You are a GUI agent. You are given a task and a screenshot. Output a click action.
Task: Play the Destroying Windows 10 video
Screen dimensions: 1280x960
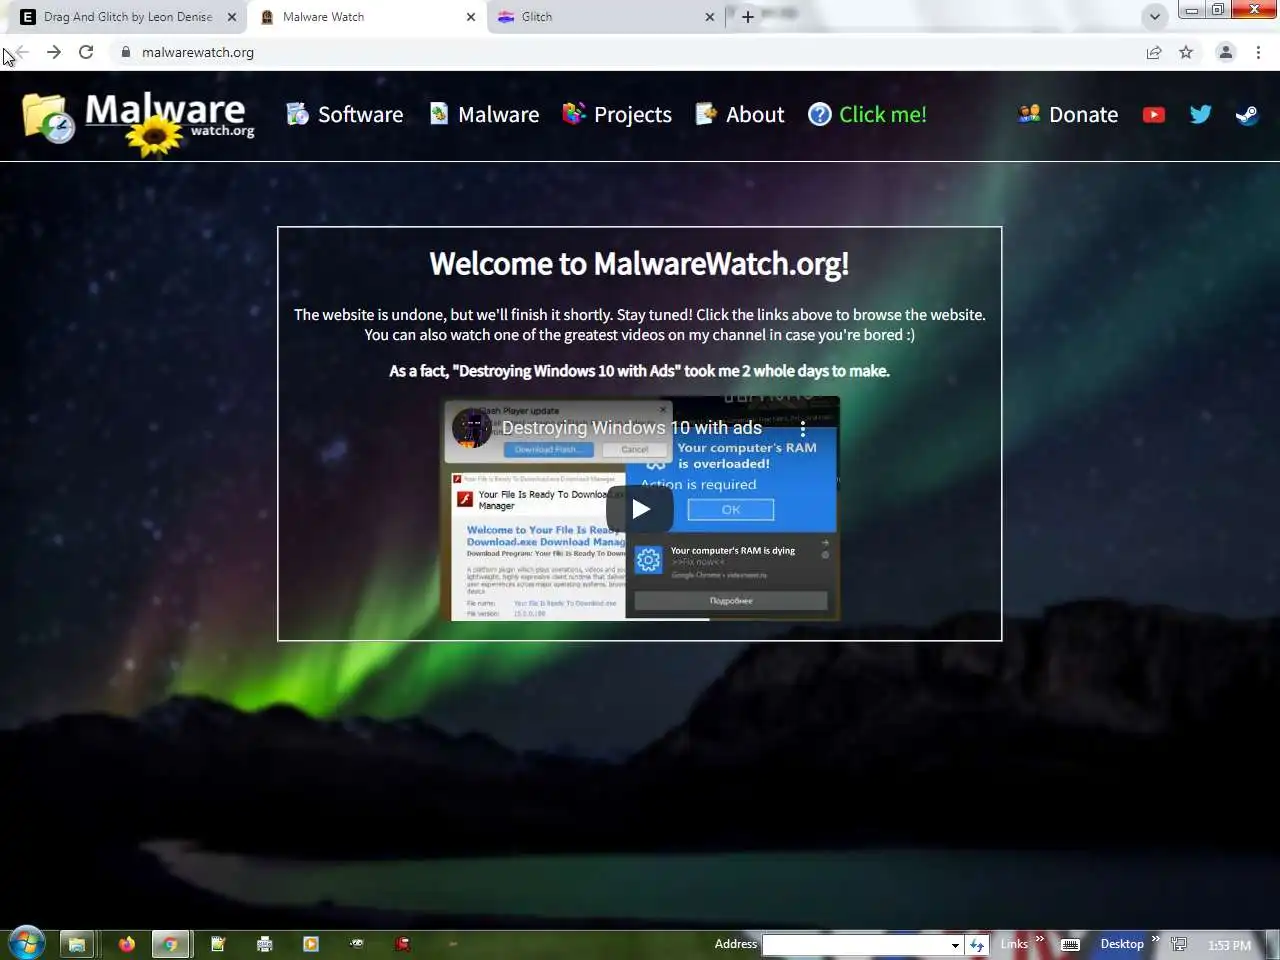[x=640, y=509]
